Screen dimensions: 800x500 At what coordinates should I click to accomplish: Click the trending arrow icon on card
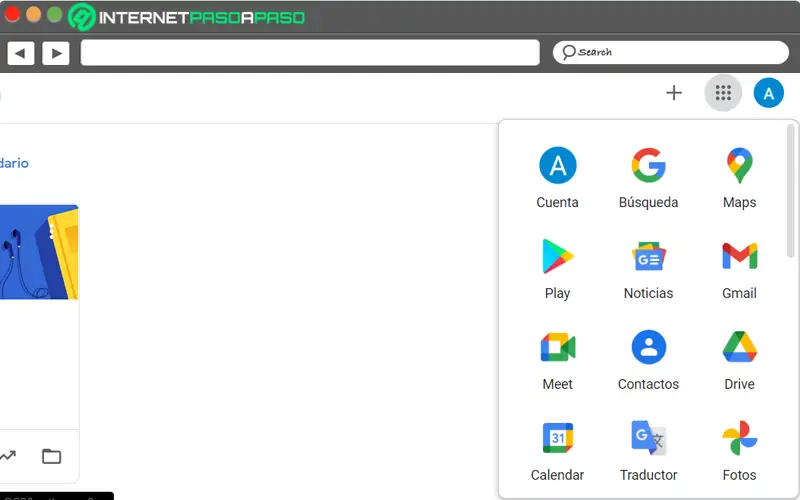tap(8, 456)
